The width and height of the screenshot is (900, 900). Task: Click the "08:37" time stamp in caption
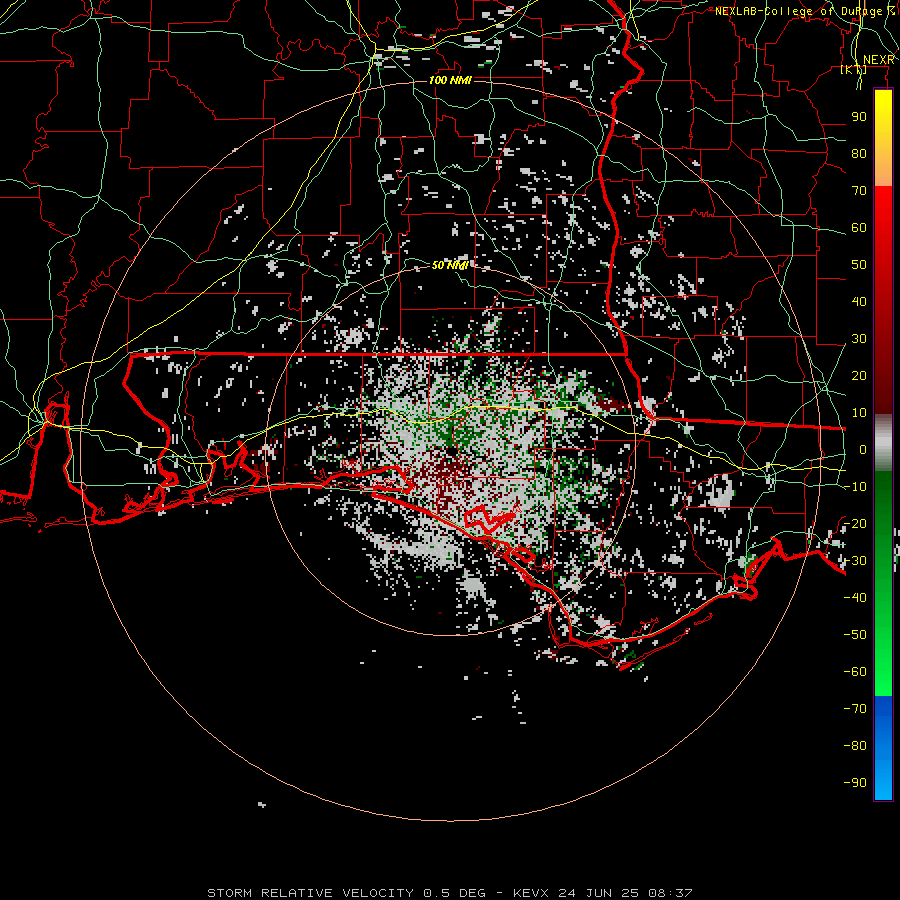[670, 893]
